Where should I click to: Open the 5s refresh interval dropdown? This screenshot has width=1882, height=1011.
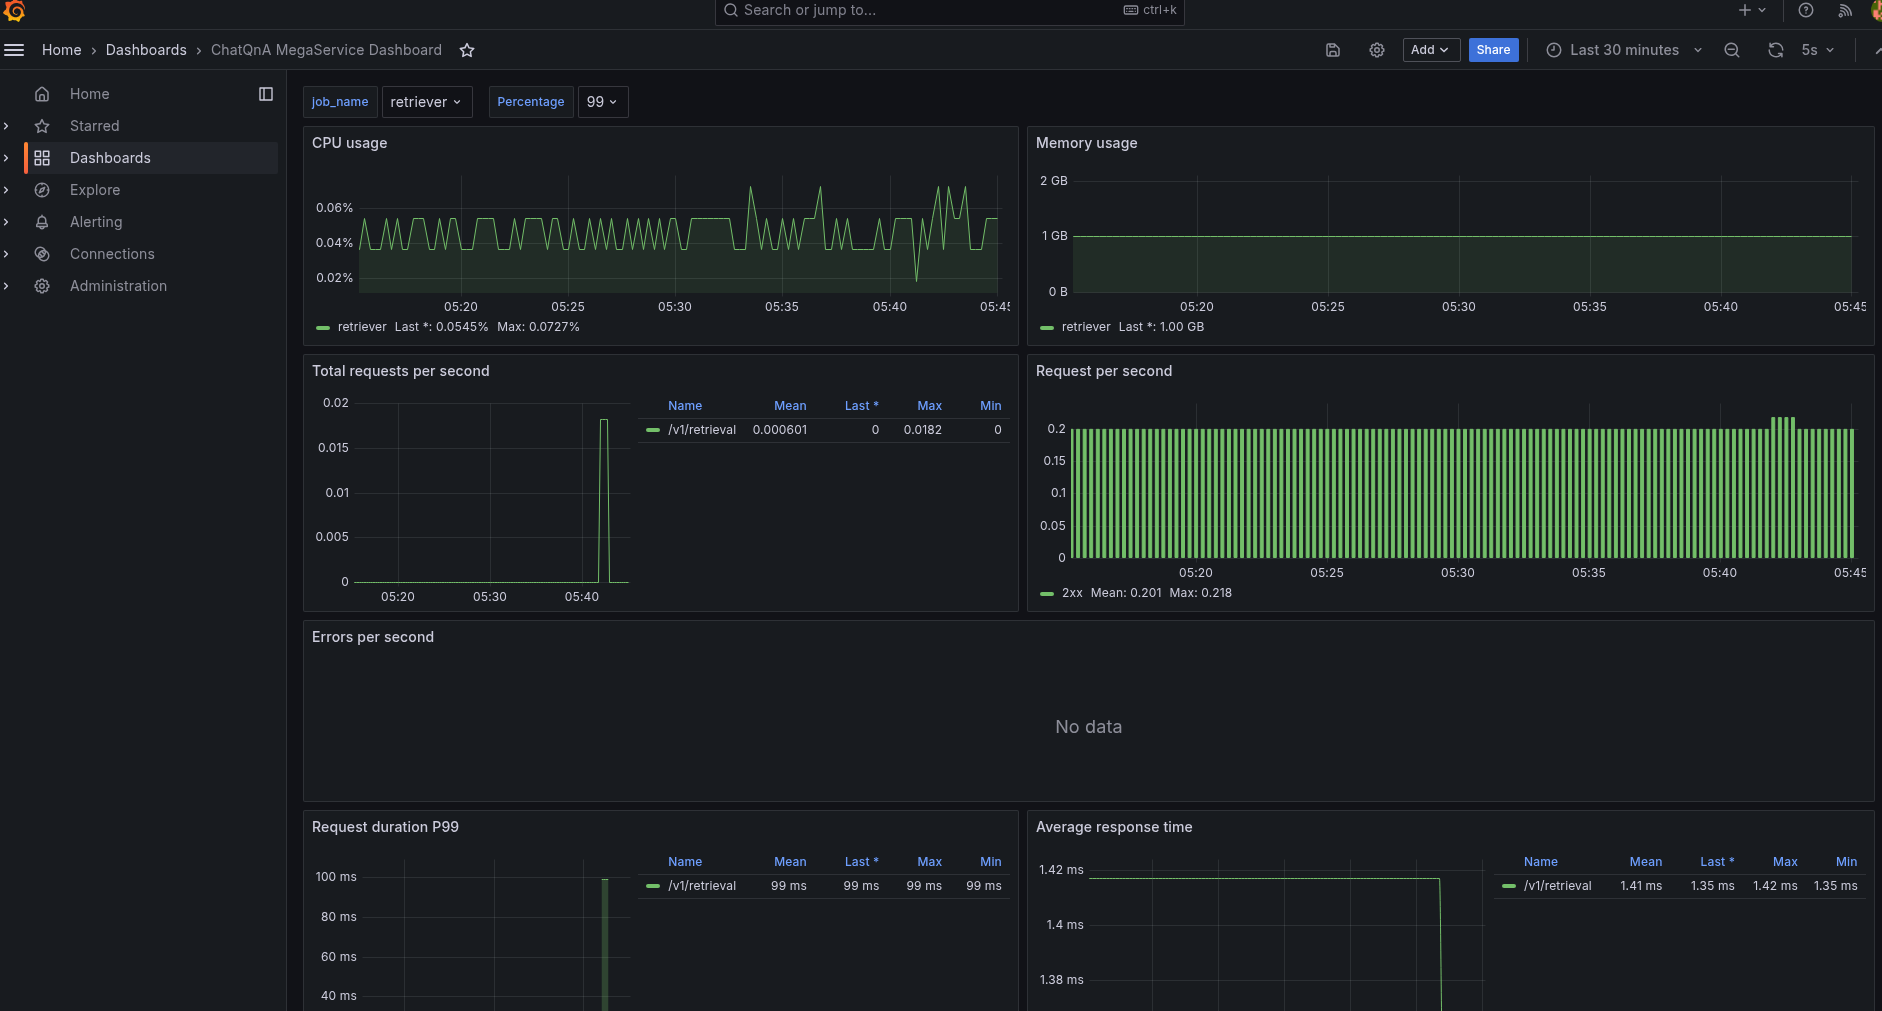pyautogui.click(x=1818, y=50)
